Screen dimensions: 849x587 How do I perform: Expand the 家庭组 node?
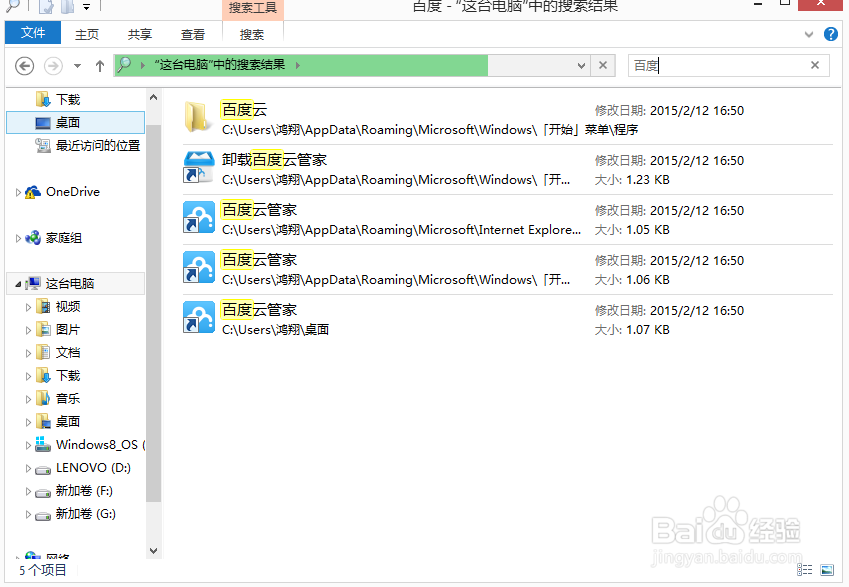point(18,238)
